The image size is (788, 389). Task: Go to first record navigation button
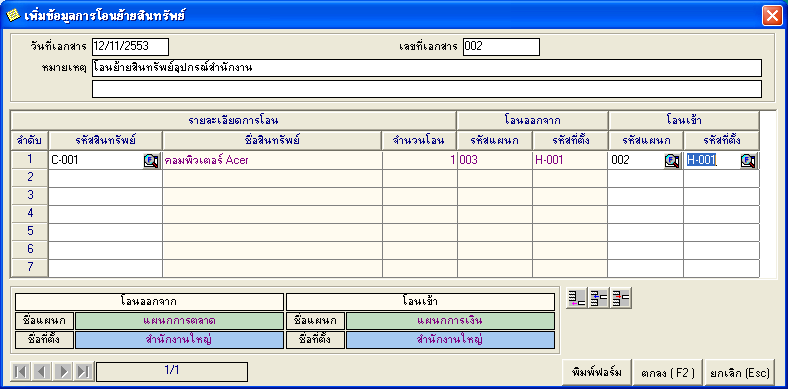(21, 372)
